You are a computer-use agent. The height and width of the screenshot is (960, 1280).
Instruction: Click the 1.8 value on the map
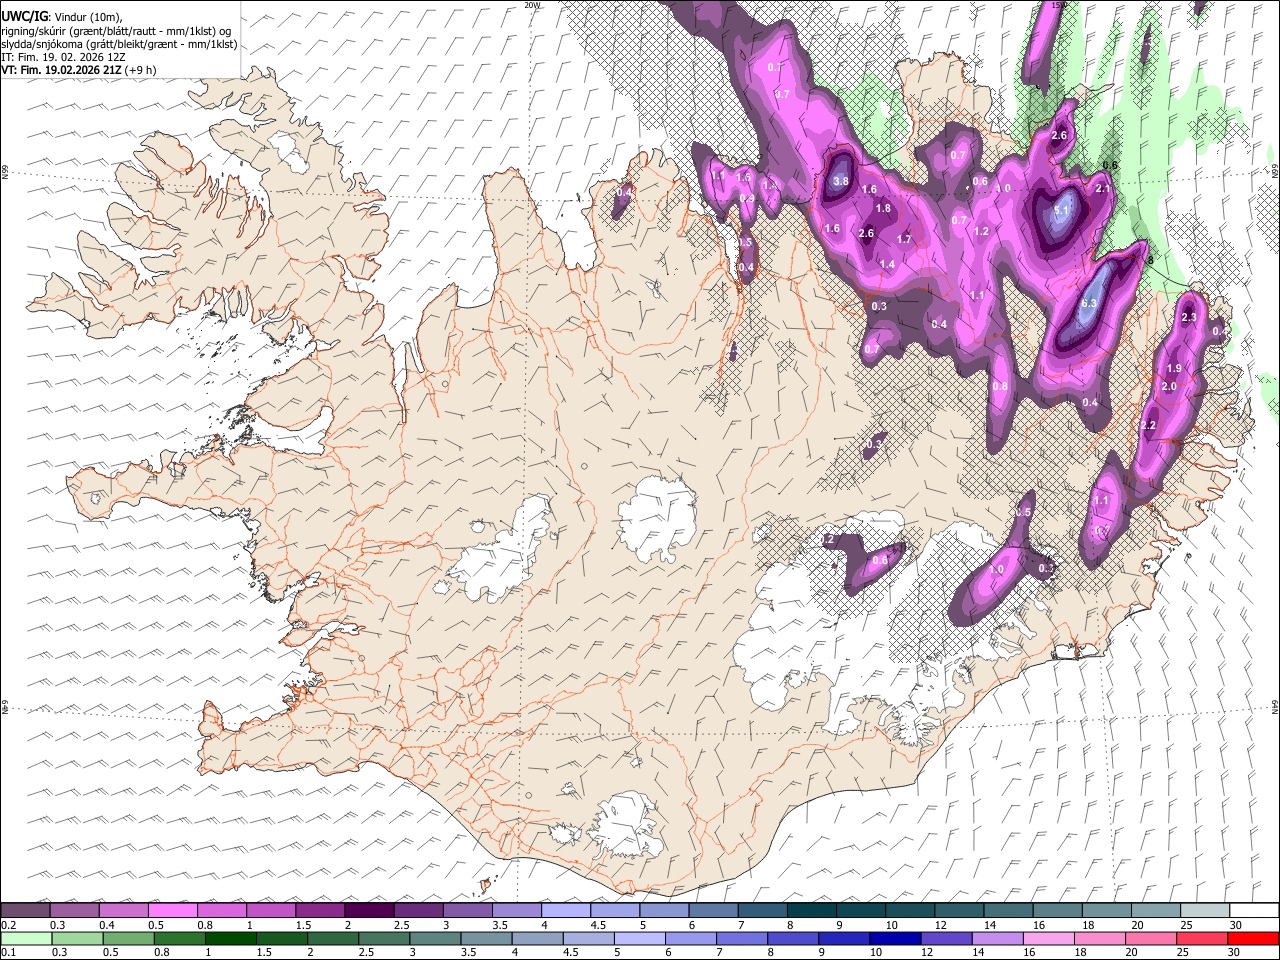click(x=883, y=209)
